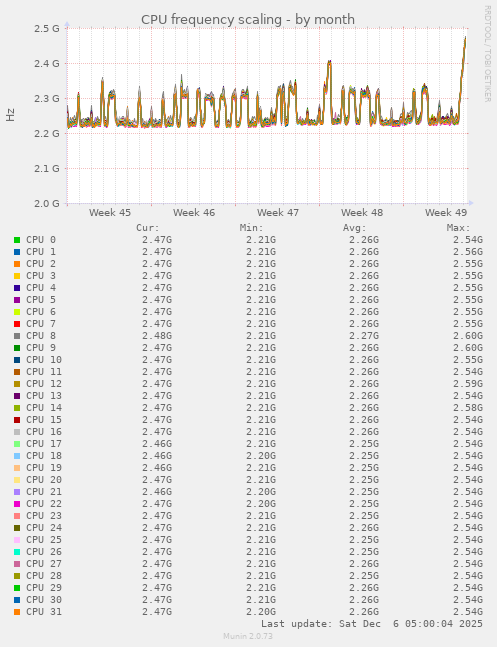The width and height of the screenshot is (497, 647).
Task: Click the 'Cur:' column header
Action: click(x=148, y=228)
